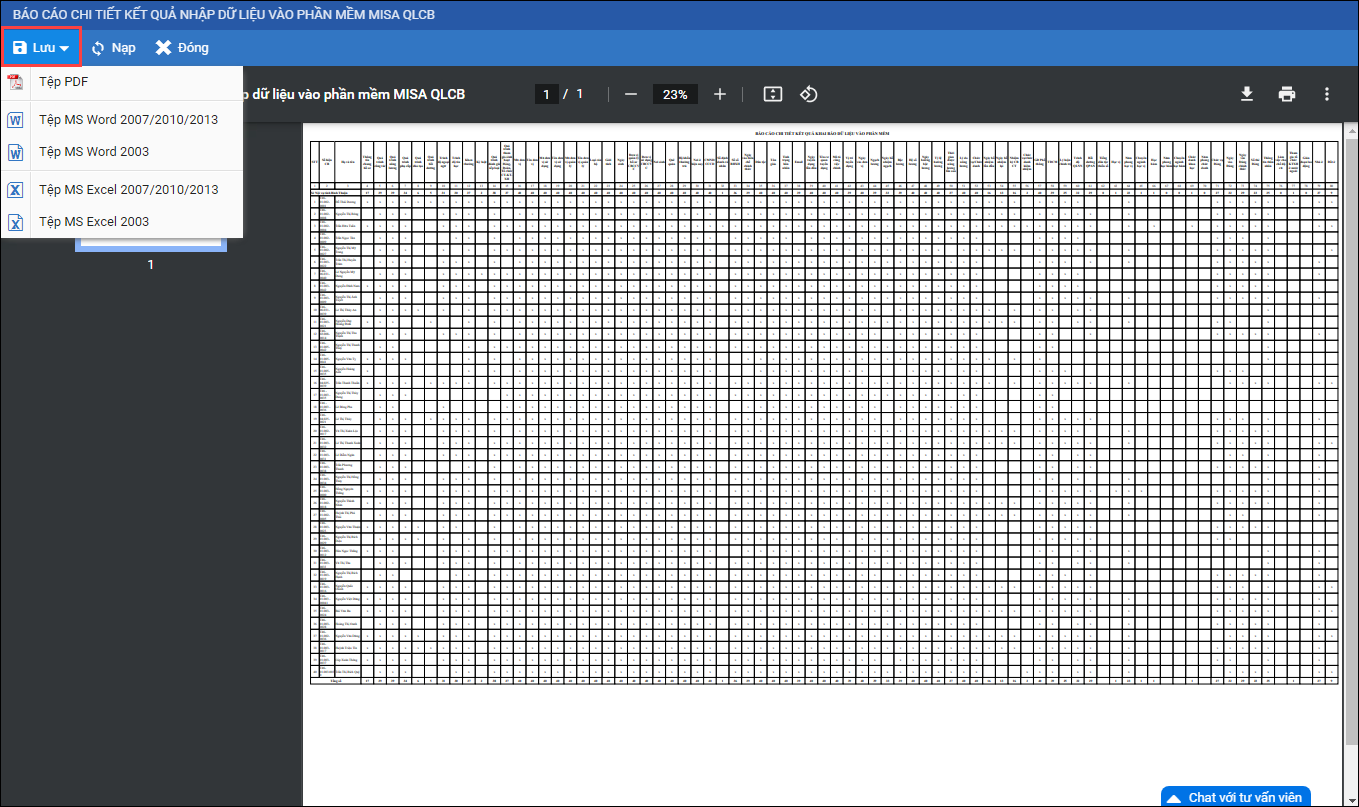Click the zoom out minus icon

[x=631, y=94]
